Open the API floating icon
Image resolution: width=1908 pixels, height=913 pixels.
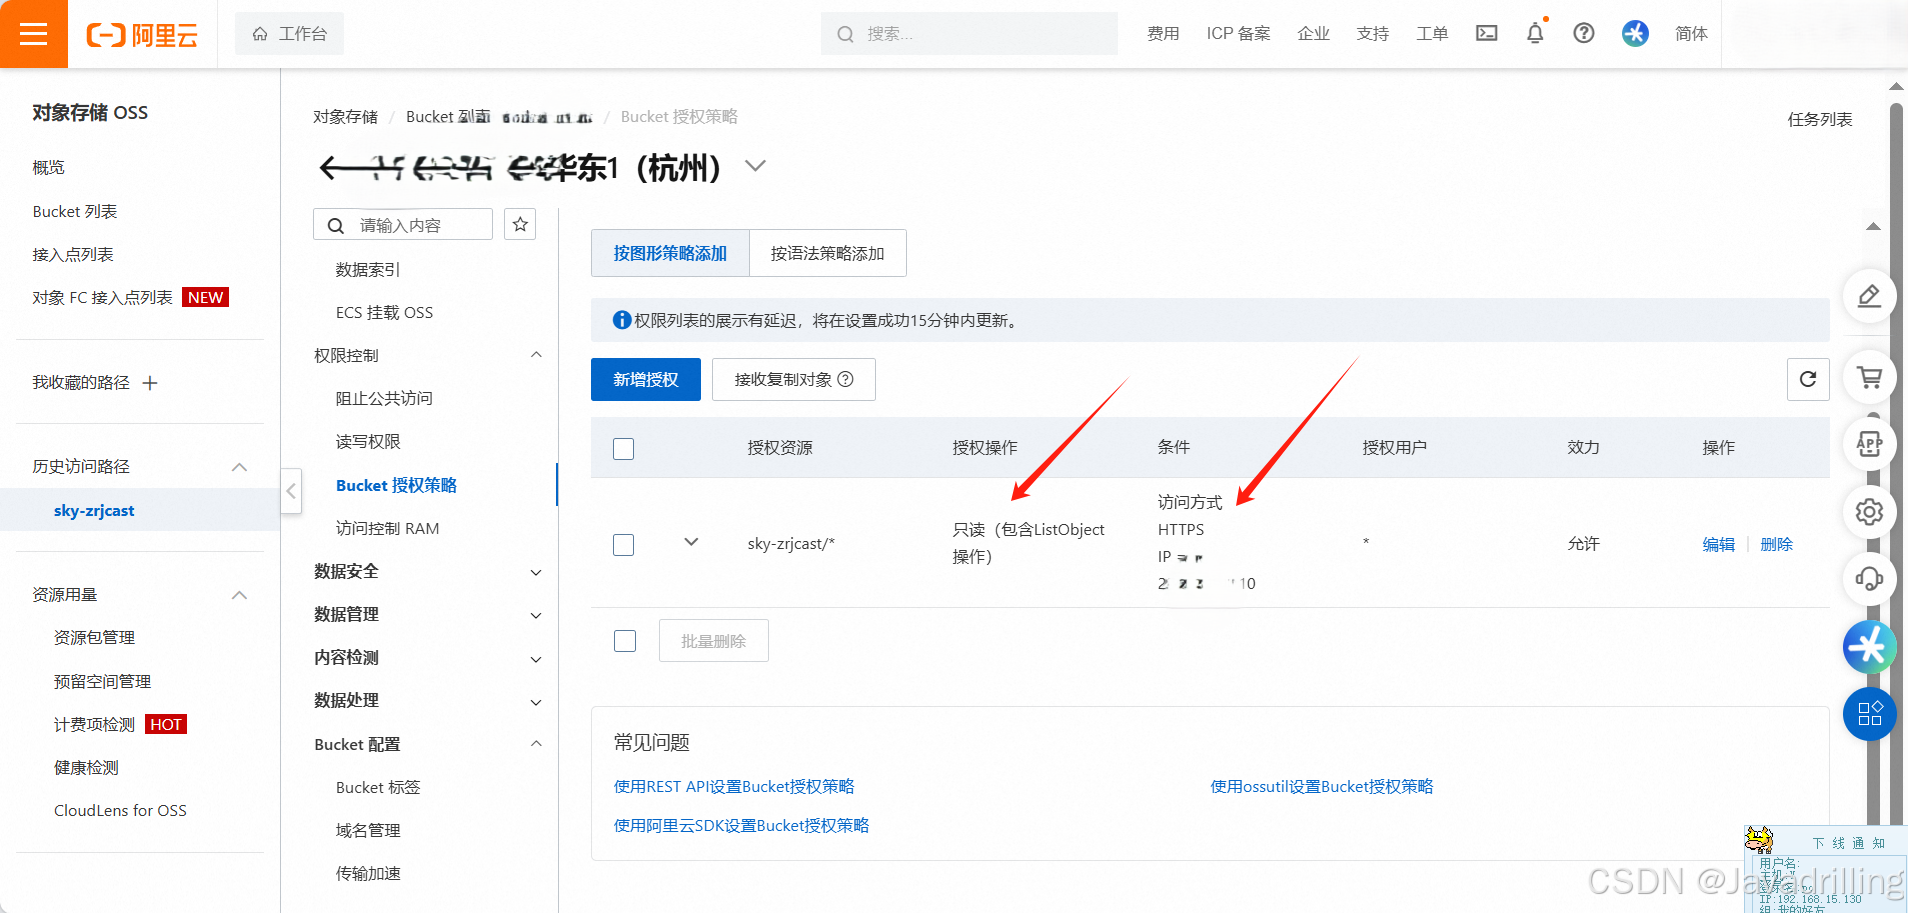(1869, 444)
